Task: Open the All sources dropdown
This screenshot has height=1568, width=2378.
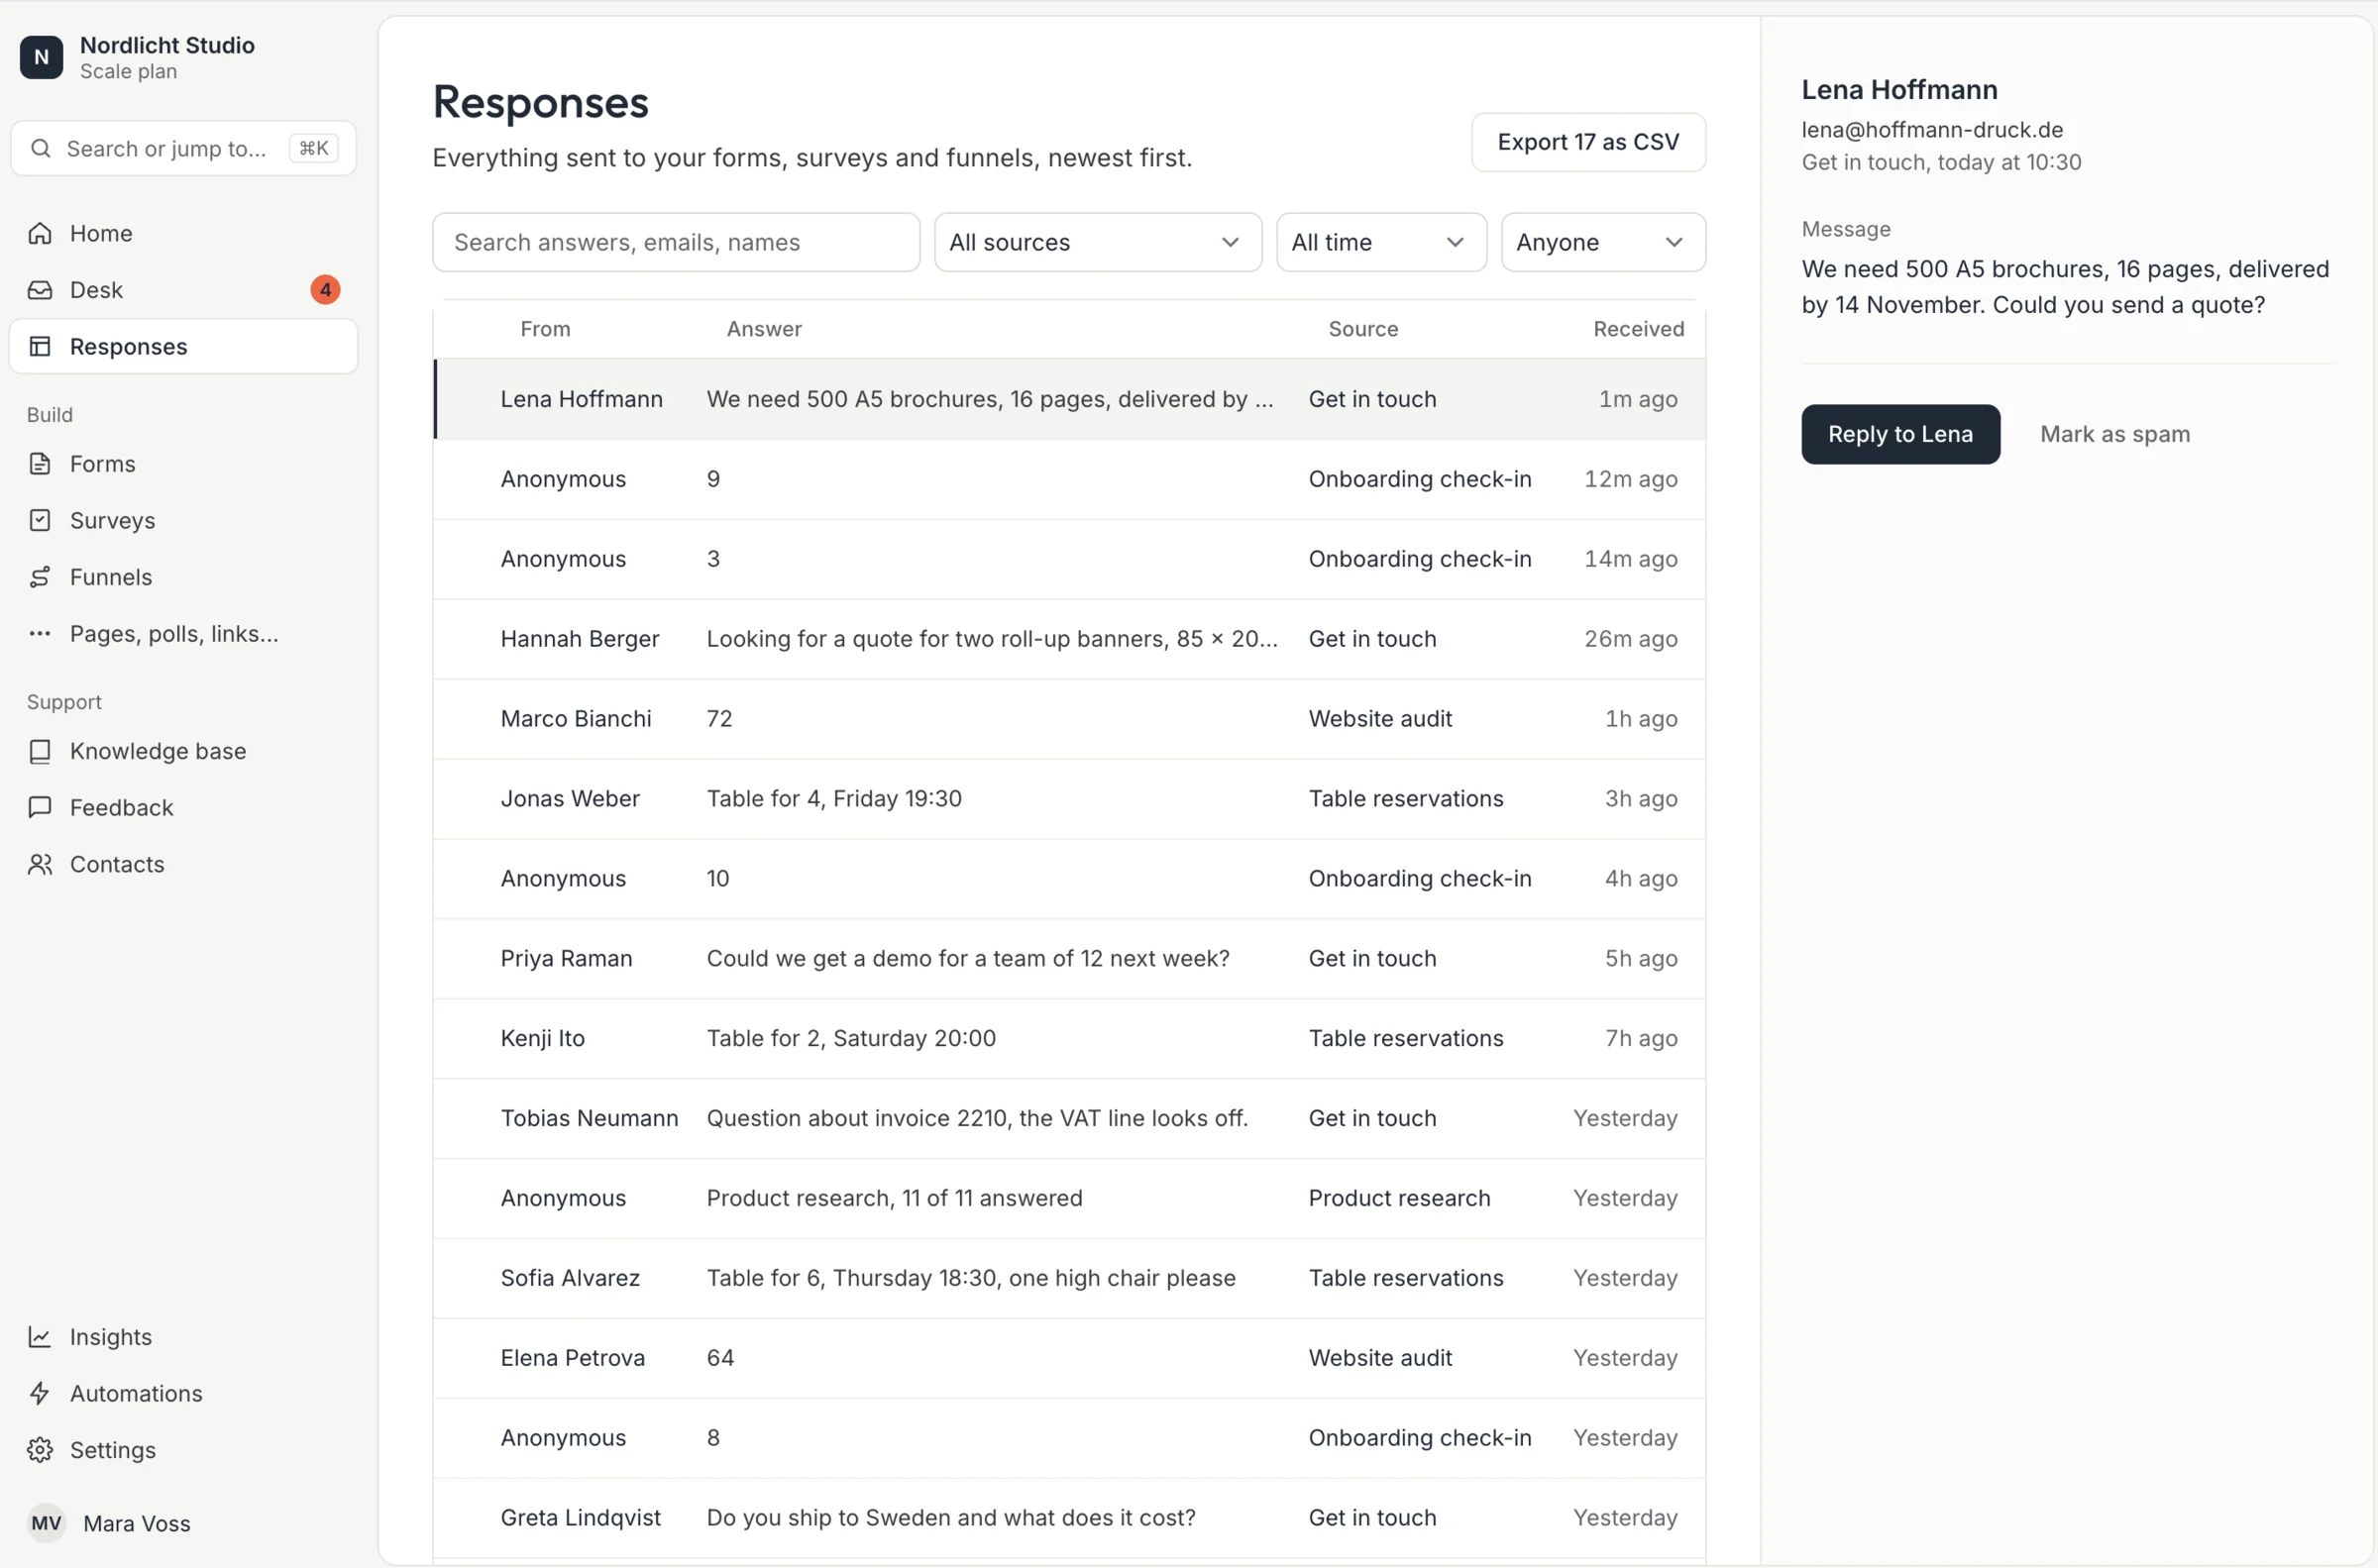Action: [x=1098, y=242]
